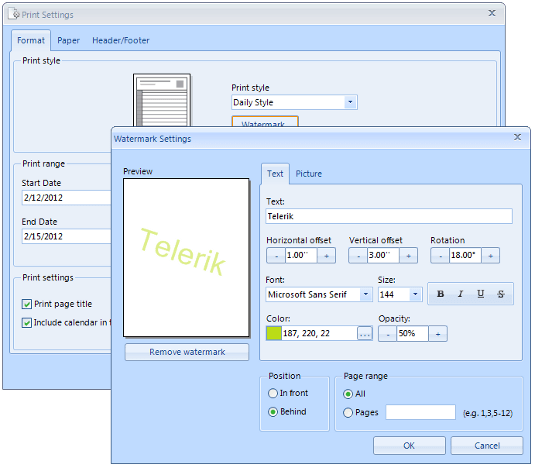Screen dimensions: 535x468
Task: Click the watermark Preview page
Action: (x=186, y=258)
